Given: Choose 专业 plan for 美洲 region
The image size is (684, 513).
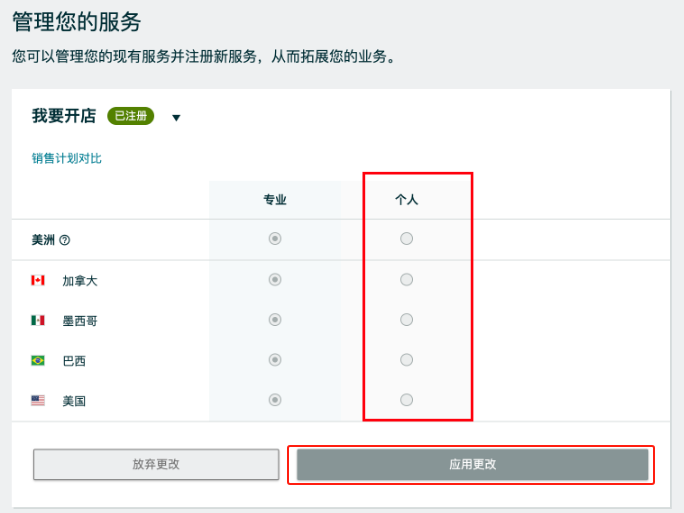Looking at the screenshot, I should tap(275, 239).
